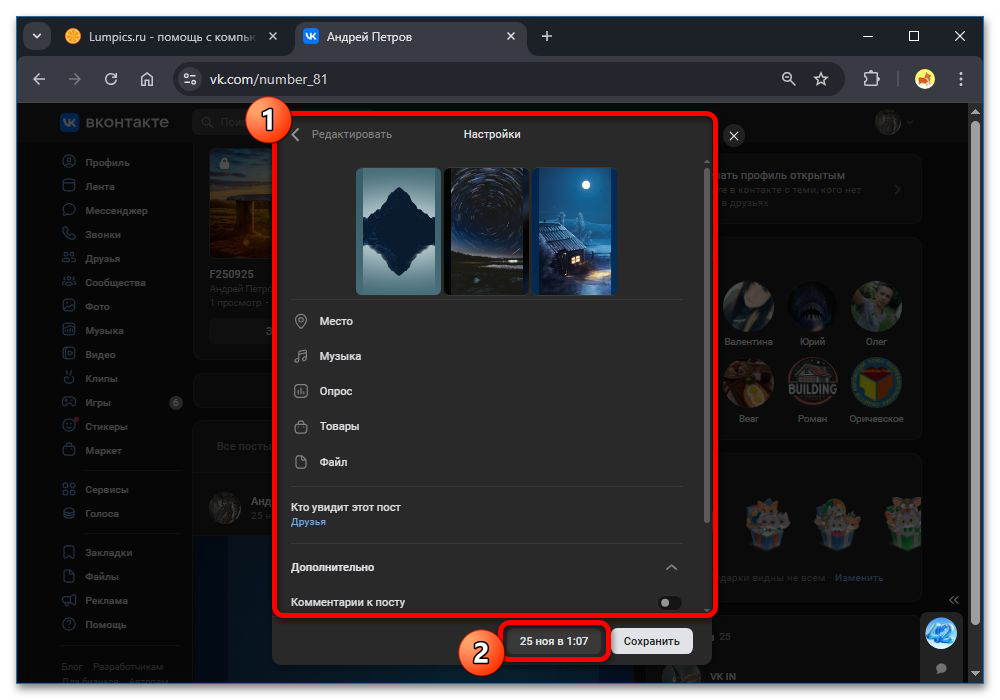Open the tab search dropdown

pos(37,36)
